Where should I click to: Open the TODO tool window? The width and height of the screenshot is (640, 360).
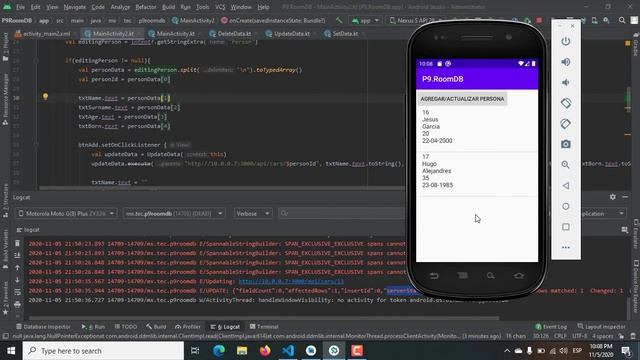coord(126,327)
